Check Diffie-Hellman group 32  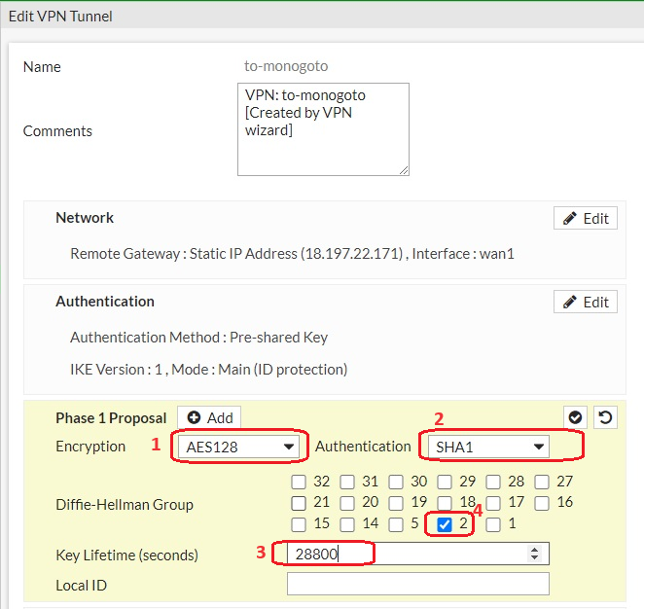pyautogui.click(x=299, y=481)
